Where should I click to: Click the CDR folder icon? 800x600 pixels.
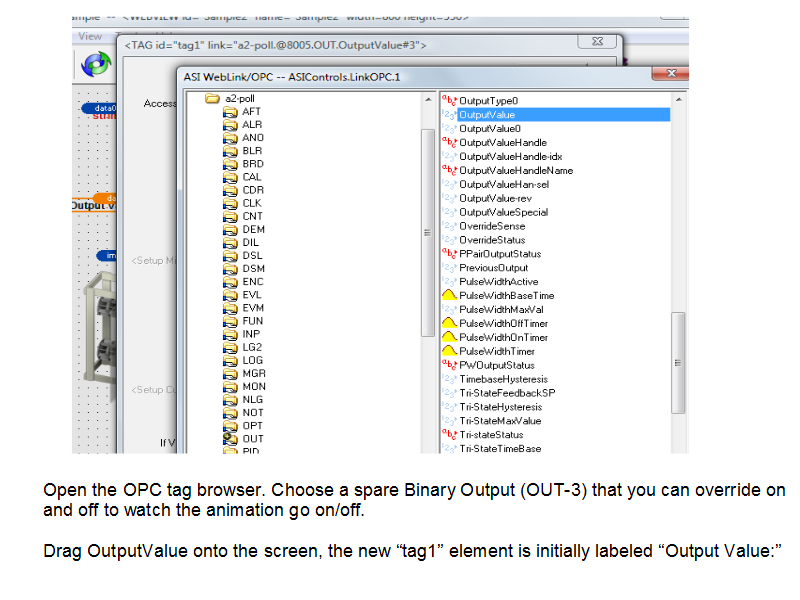pyautogui.click(x=230, y=190)
